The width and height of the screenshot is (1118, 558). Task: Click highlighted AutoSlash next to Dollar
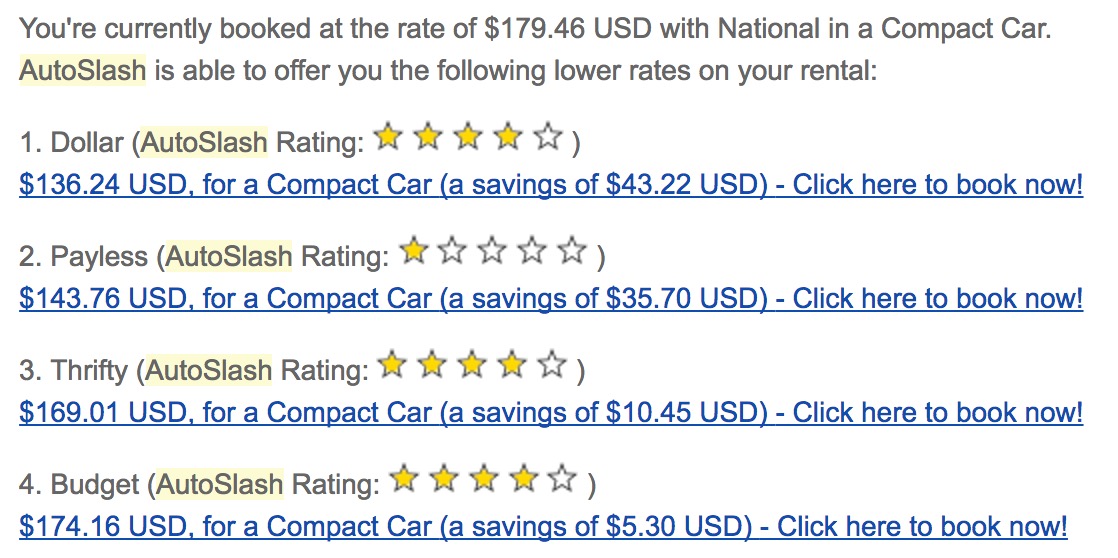click(204, 143)
